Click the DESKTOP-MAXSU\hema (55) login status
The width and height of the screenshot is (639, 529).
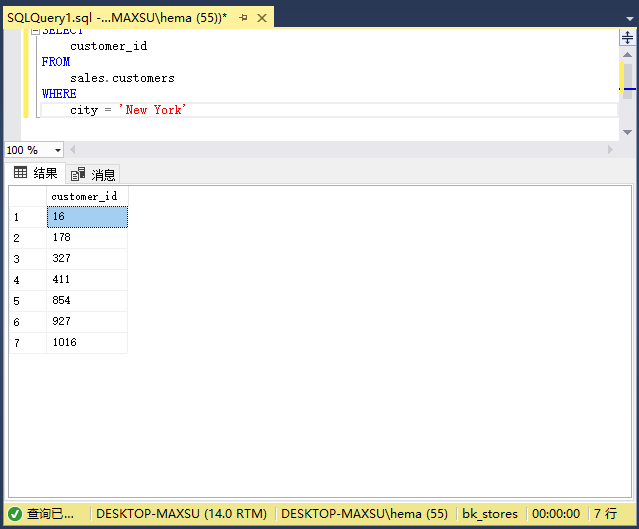point(364,514)
